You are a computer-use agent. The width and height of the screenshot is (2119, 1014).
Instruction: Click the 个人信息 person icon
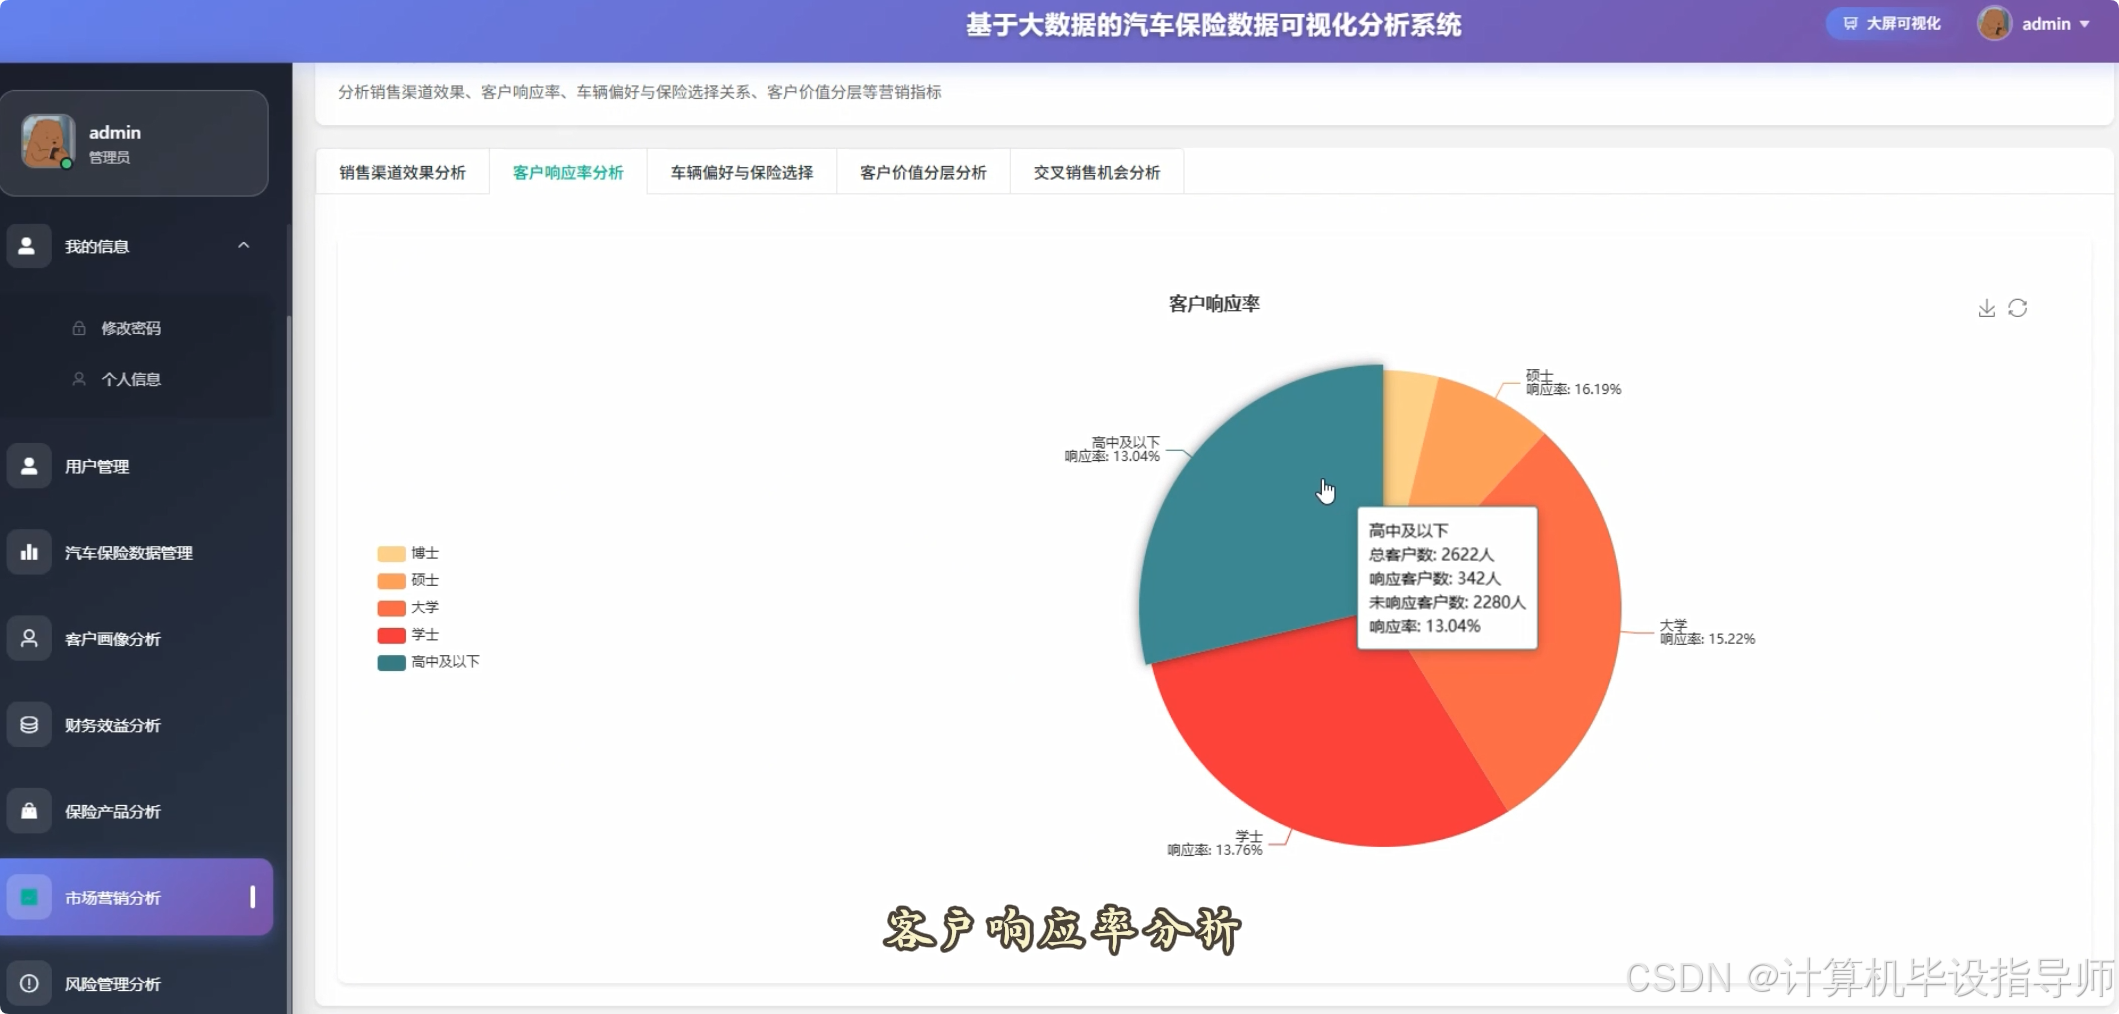(79, 379)
